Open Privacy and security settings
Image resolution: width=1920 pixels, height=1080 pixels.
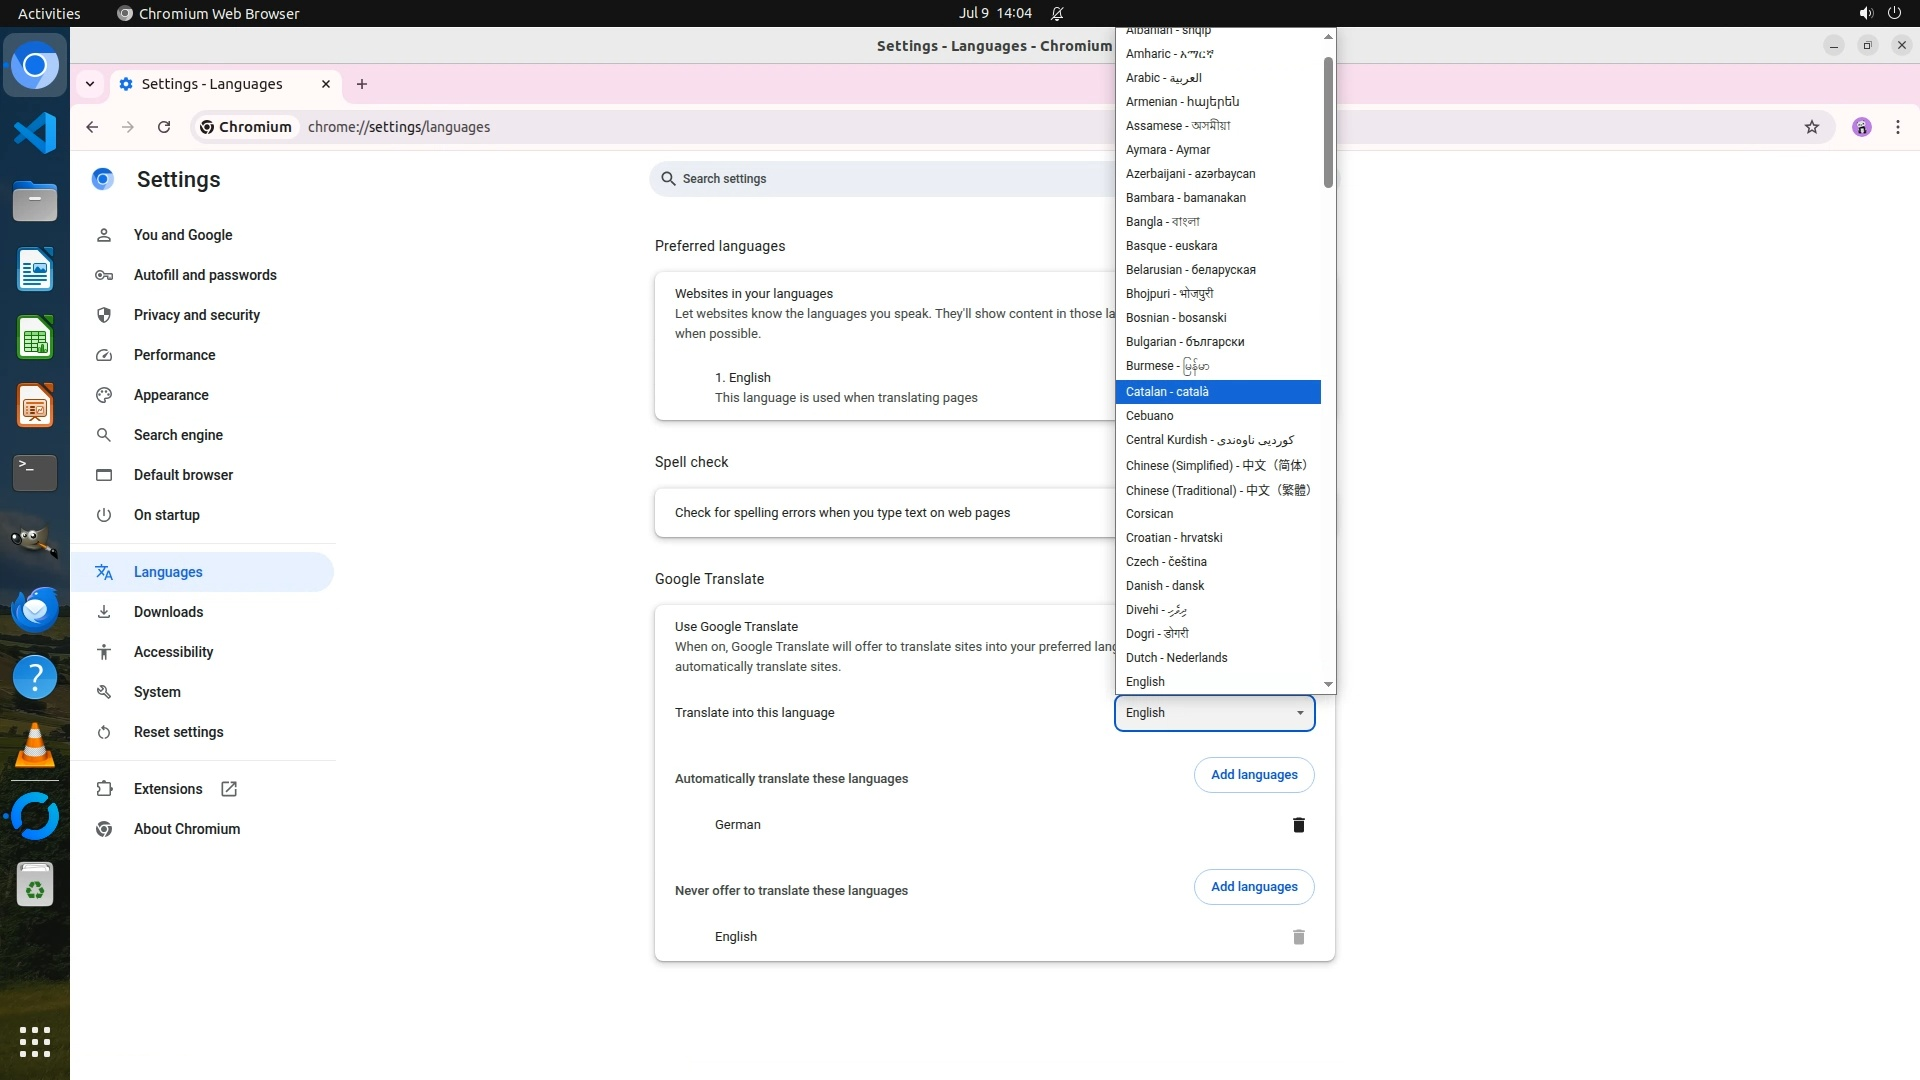[196, 315]
